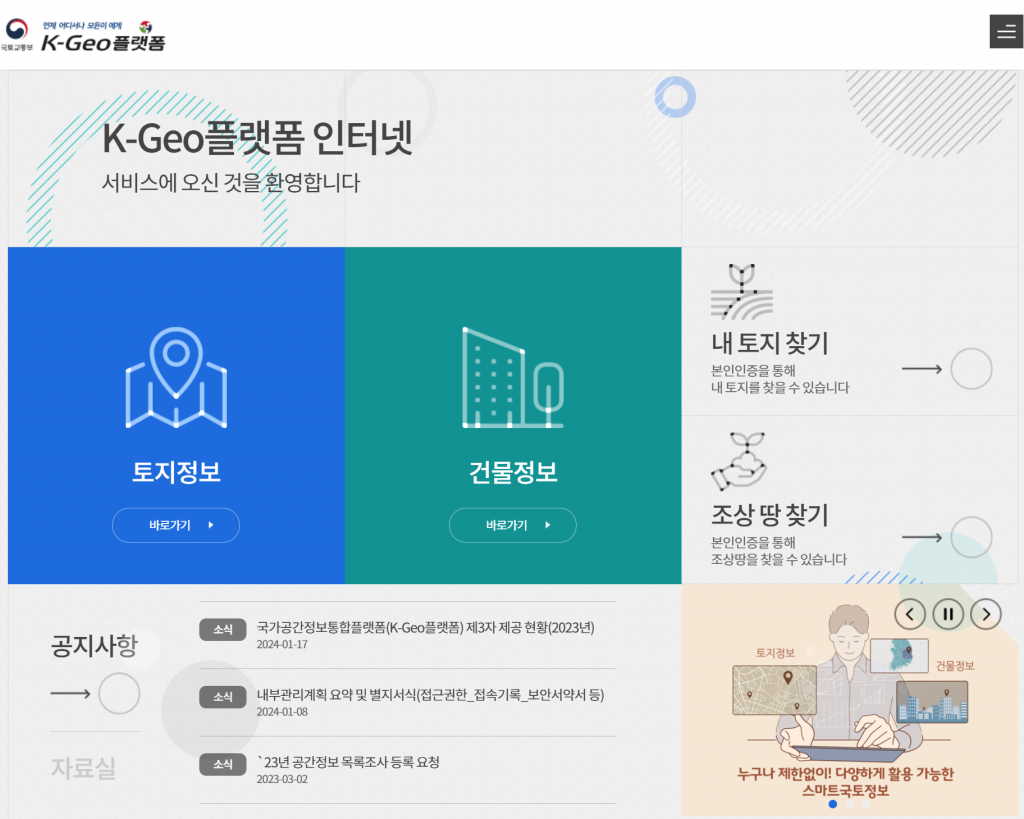This screenshot has width=1024, height=819.
Task: Go to previous banner slide
Action: point(910,614)
